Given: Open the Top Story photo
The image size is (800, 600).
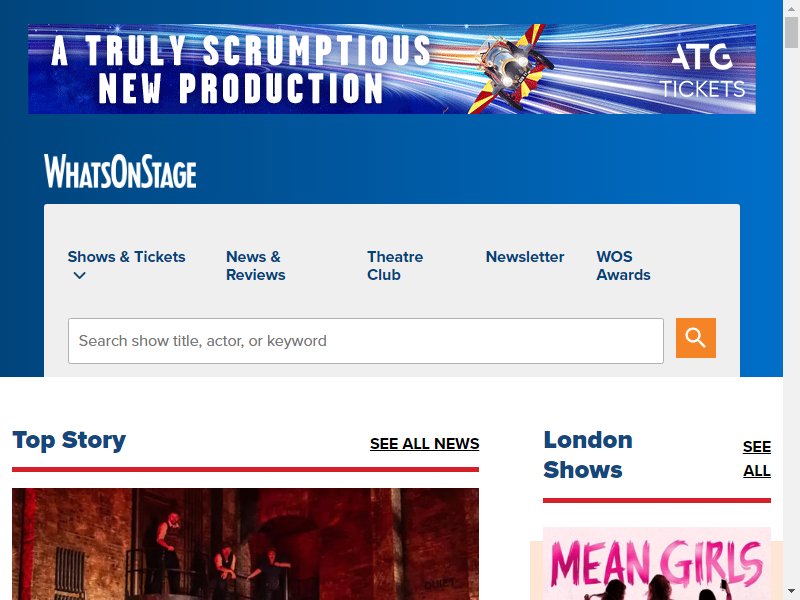Looking at the screenshot, I should click(x=245, y=544).
